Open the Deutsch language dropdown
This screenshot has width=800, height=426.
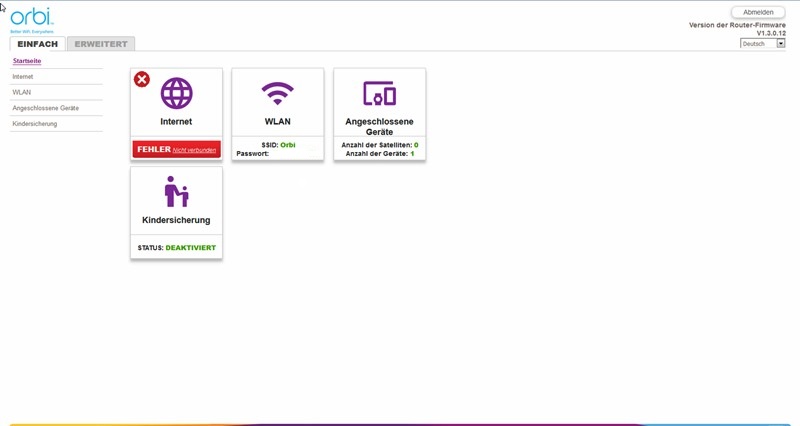pyautogui.click(x=763, y=44)
